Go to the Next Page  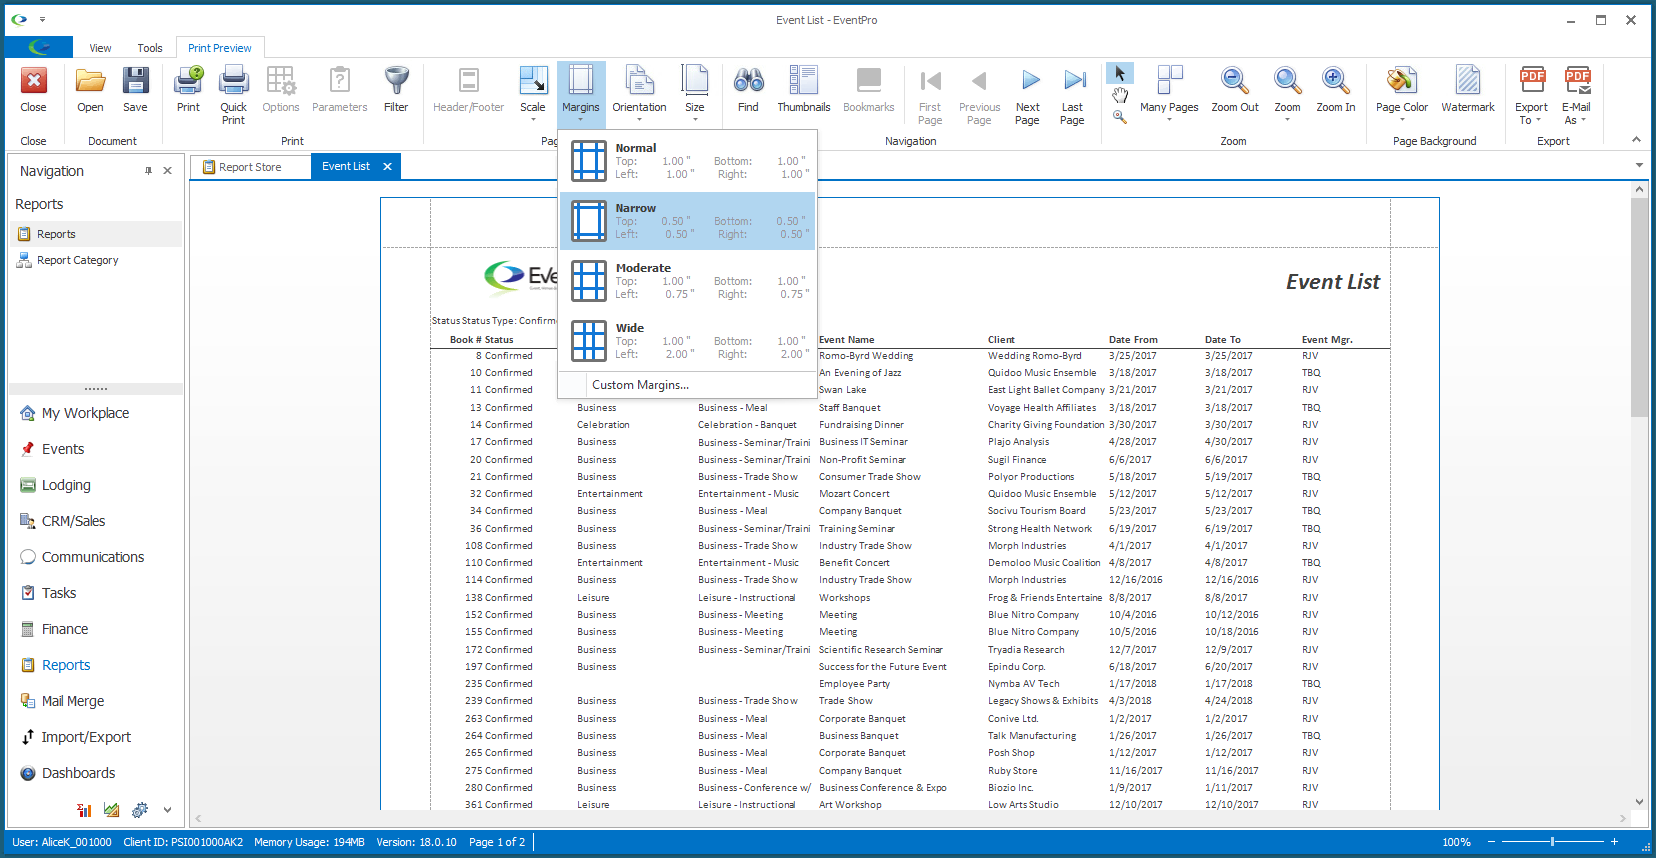pos(1027,95)
